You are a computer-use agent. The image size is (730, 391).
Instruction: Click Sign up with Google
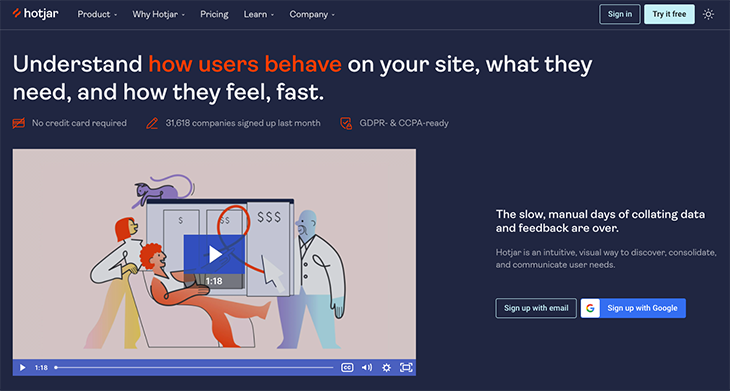pos(633,308)
